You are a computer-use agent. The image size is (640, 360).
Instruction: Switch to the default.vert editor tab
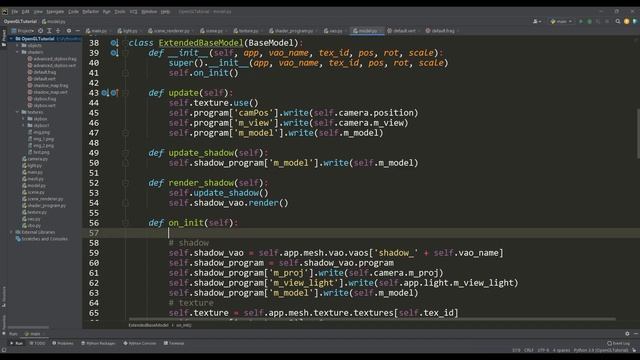click(x=404, y=31)
